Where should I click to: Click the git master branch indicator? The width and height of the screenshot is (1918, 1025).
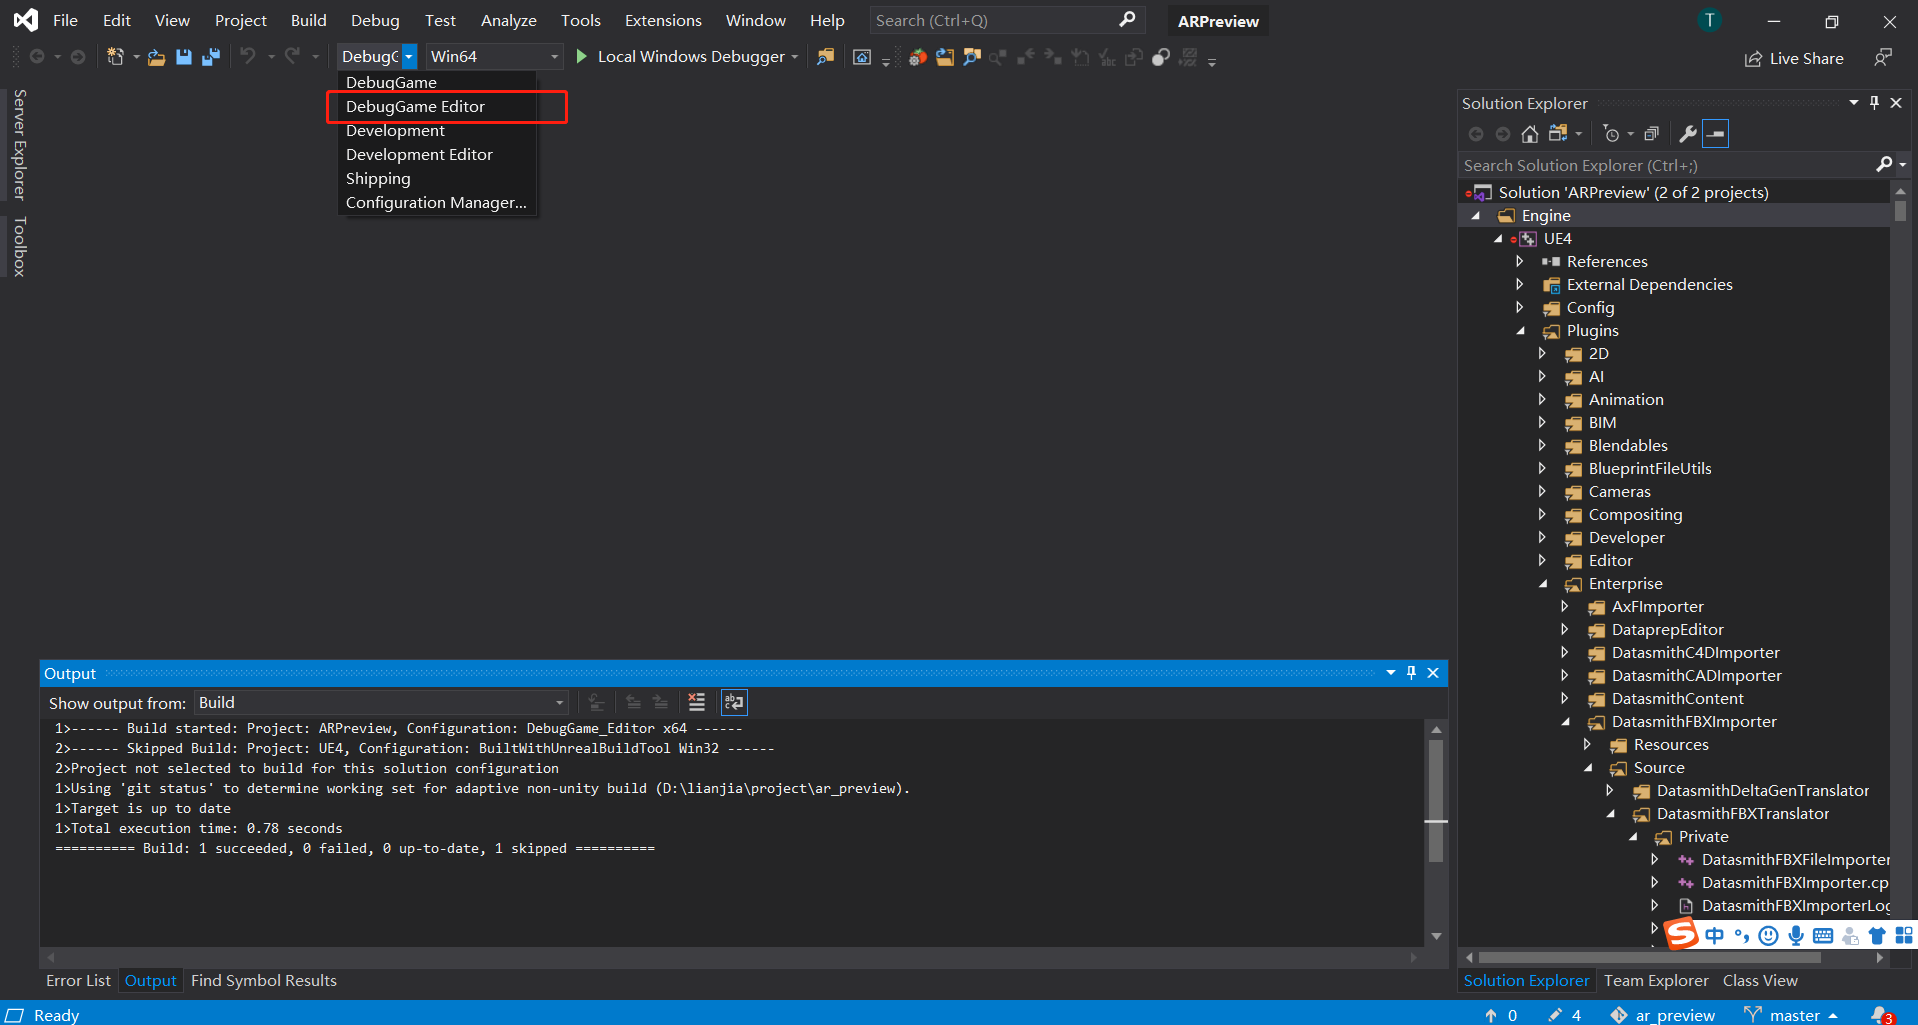click(1792, 1015)
